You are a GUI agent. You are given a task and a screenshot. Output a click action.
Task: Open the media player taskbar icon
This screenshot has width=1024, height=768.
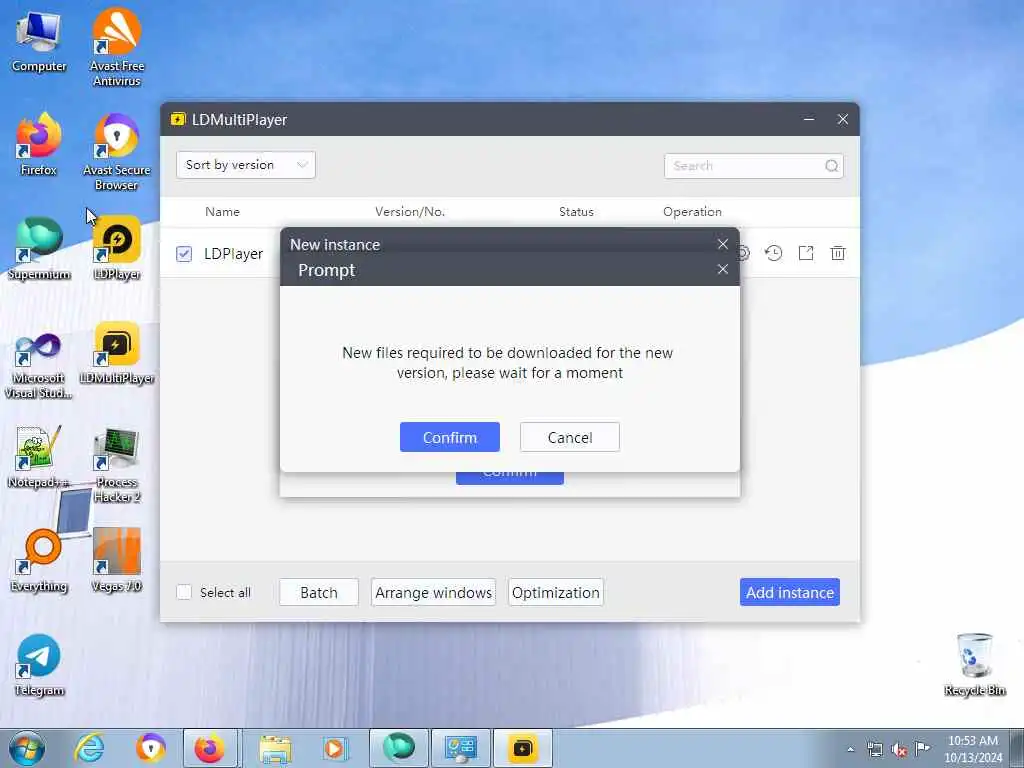pos(334,748)
